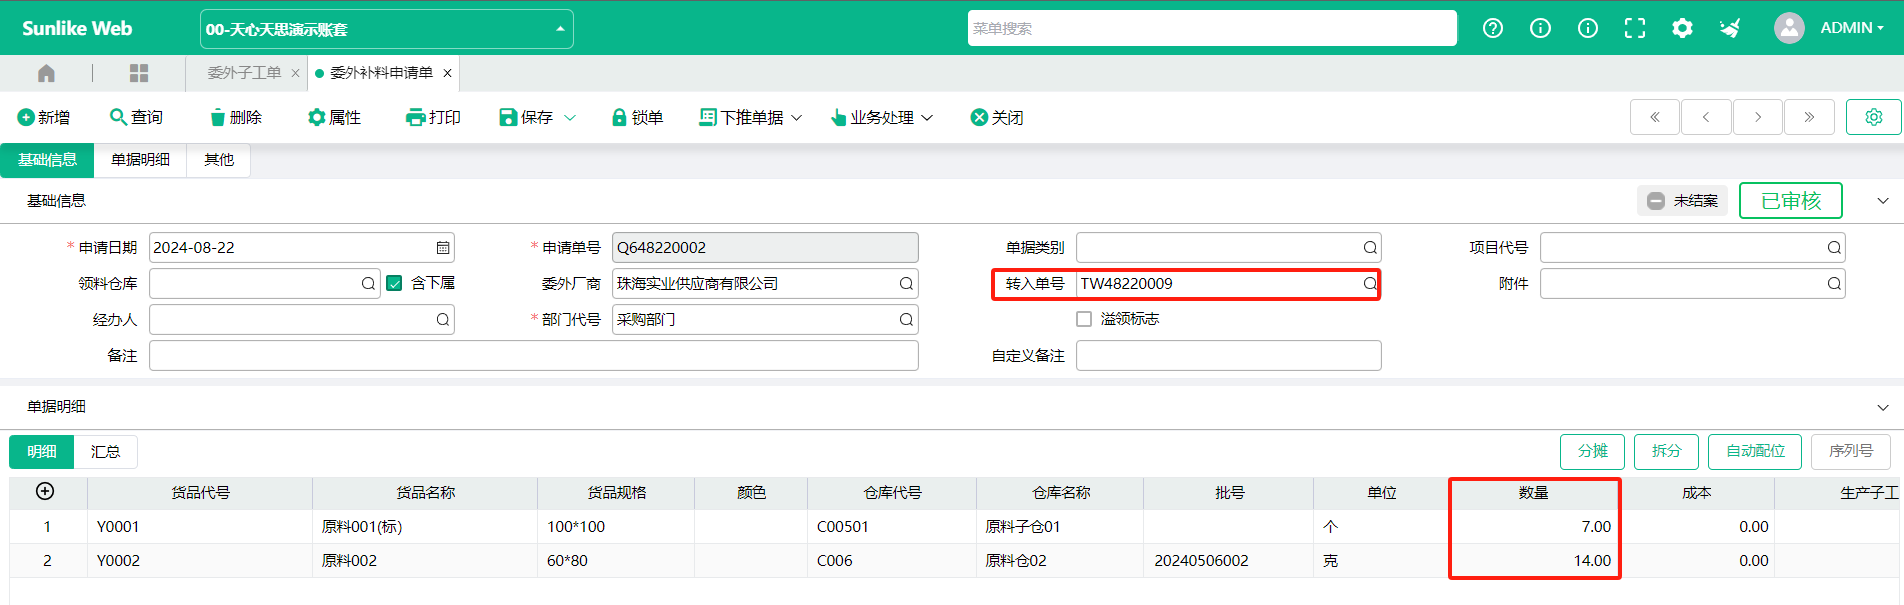Click search icon in 转入单号 field
The image size is (1904, 605).
[1370, 284]
